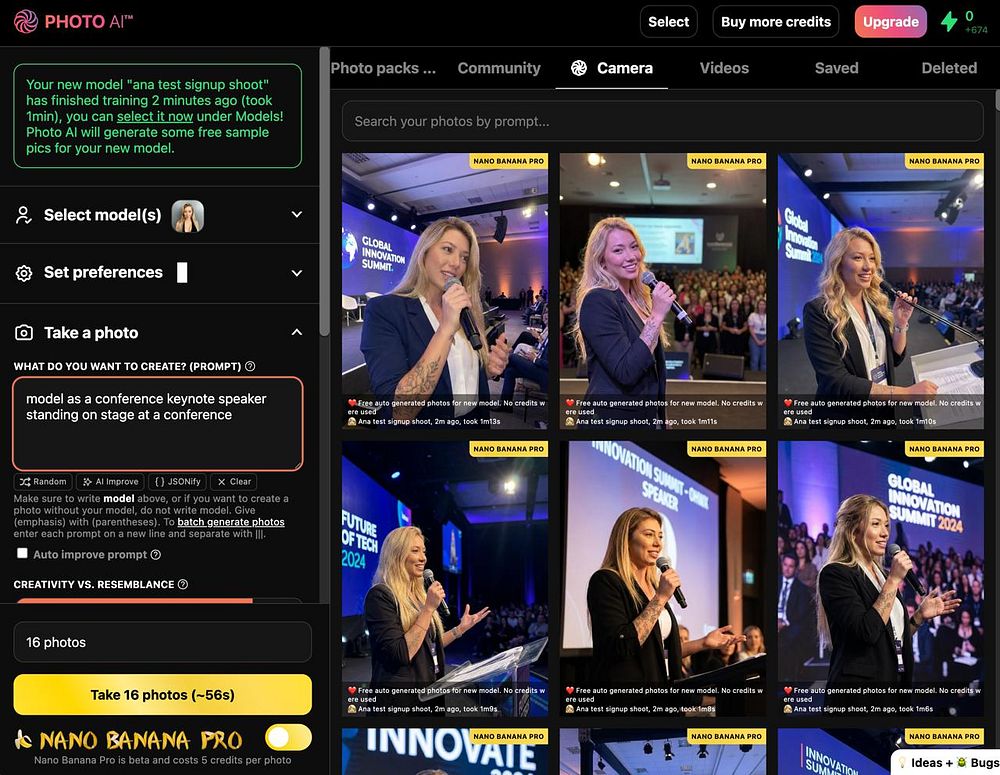This screenshot has height=775, width=1000.
Task: Open the Deleted tab
Action: [949, 68]
